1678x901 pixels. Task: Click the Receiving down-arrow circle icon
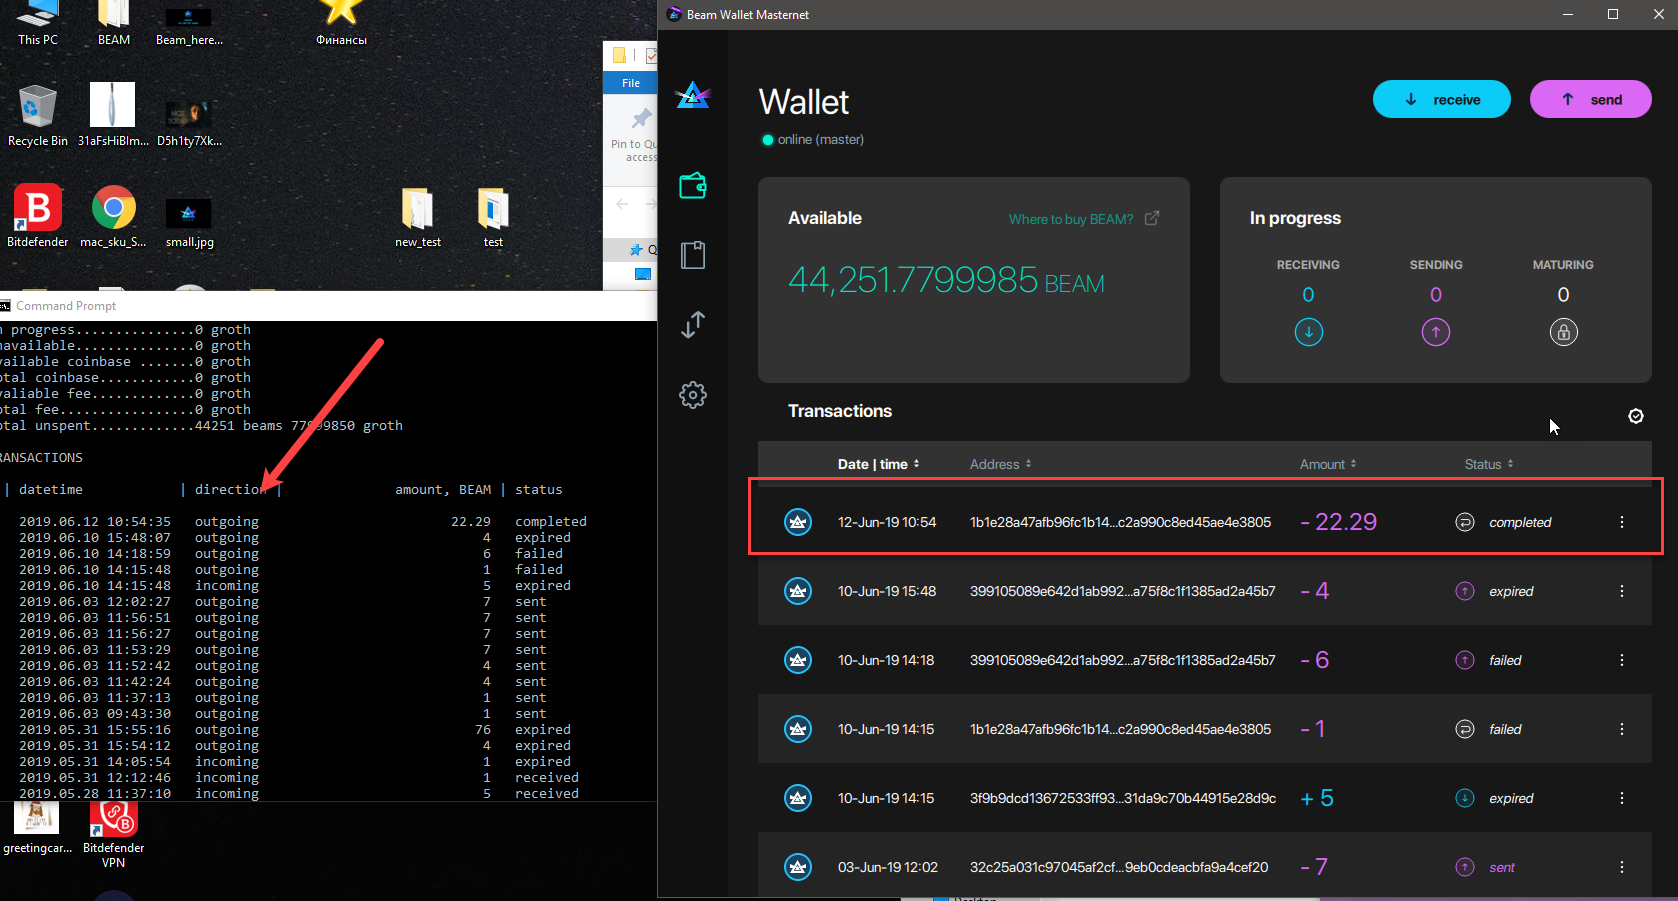(x=1308, y=332)
